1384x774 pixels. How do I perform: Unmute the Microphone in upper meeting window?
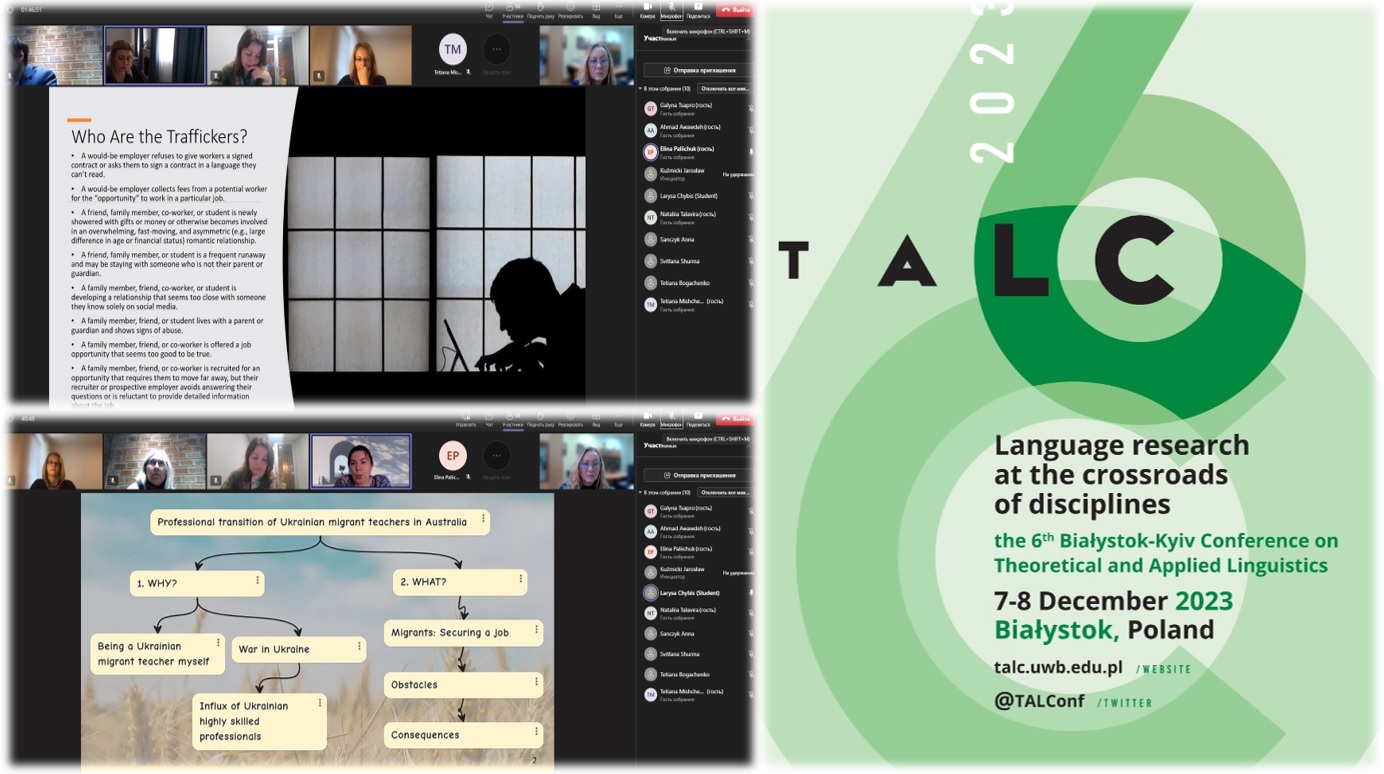[672, 11]
